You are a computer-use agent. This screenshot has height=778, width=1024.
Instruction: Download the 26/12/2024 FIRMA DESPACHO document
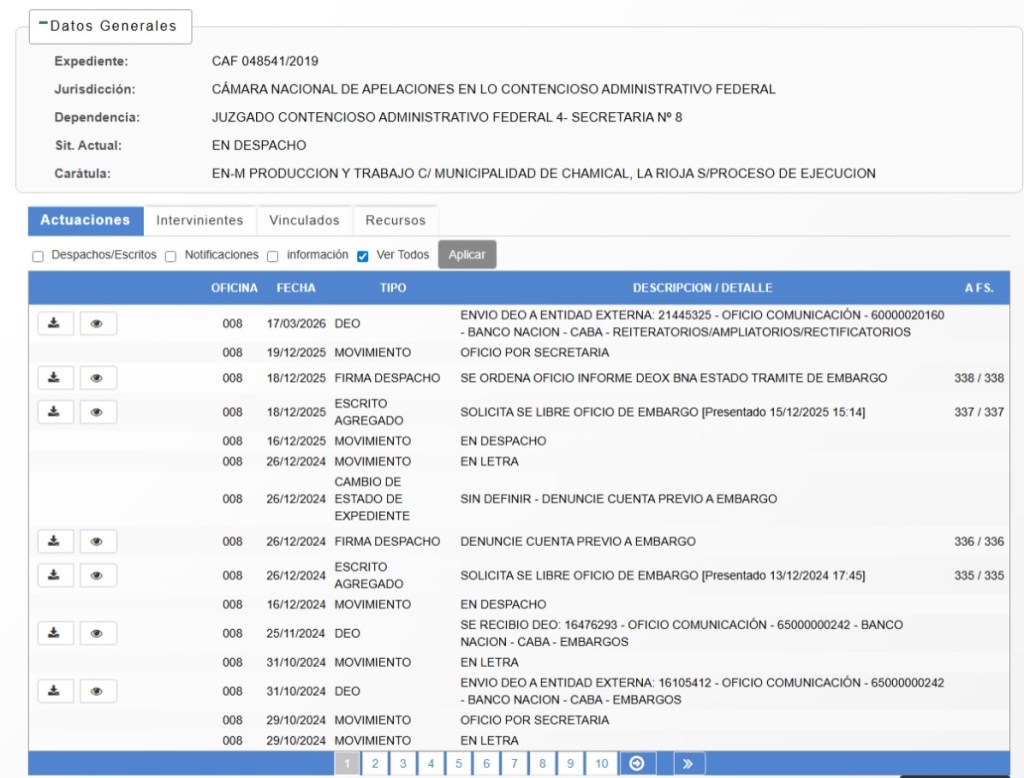(55, 541)
